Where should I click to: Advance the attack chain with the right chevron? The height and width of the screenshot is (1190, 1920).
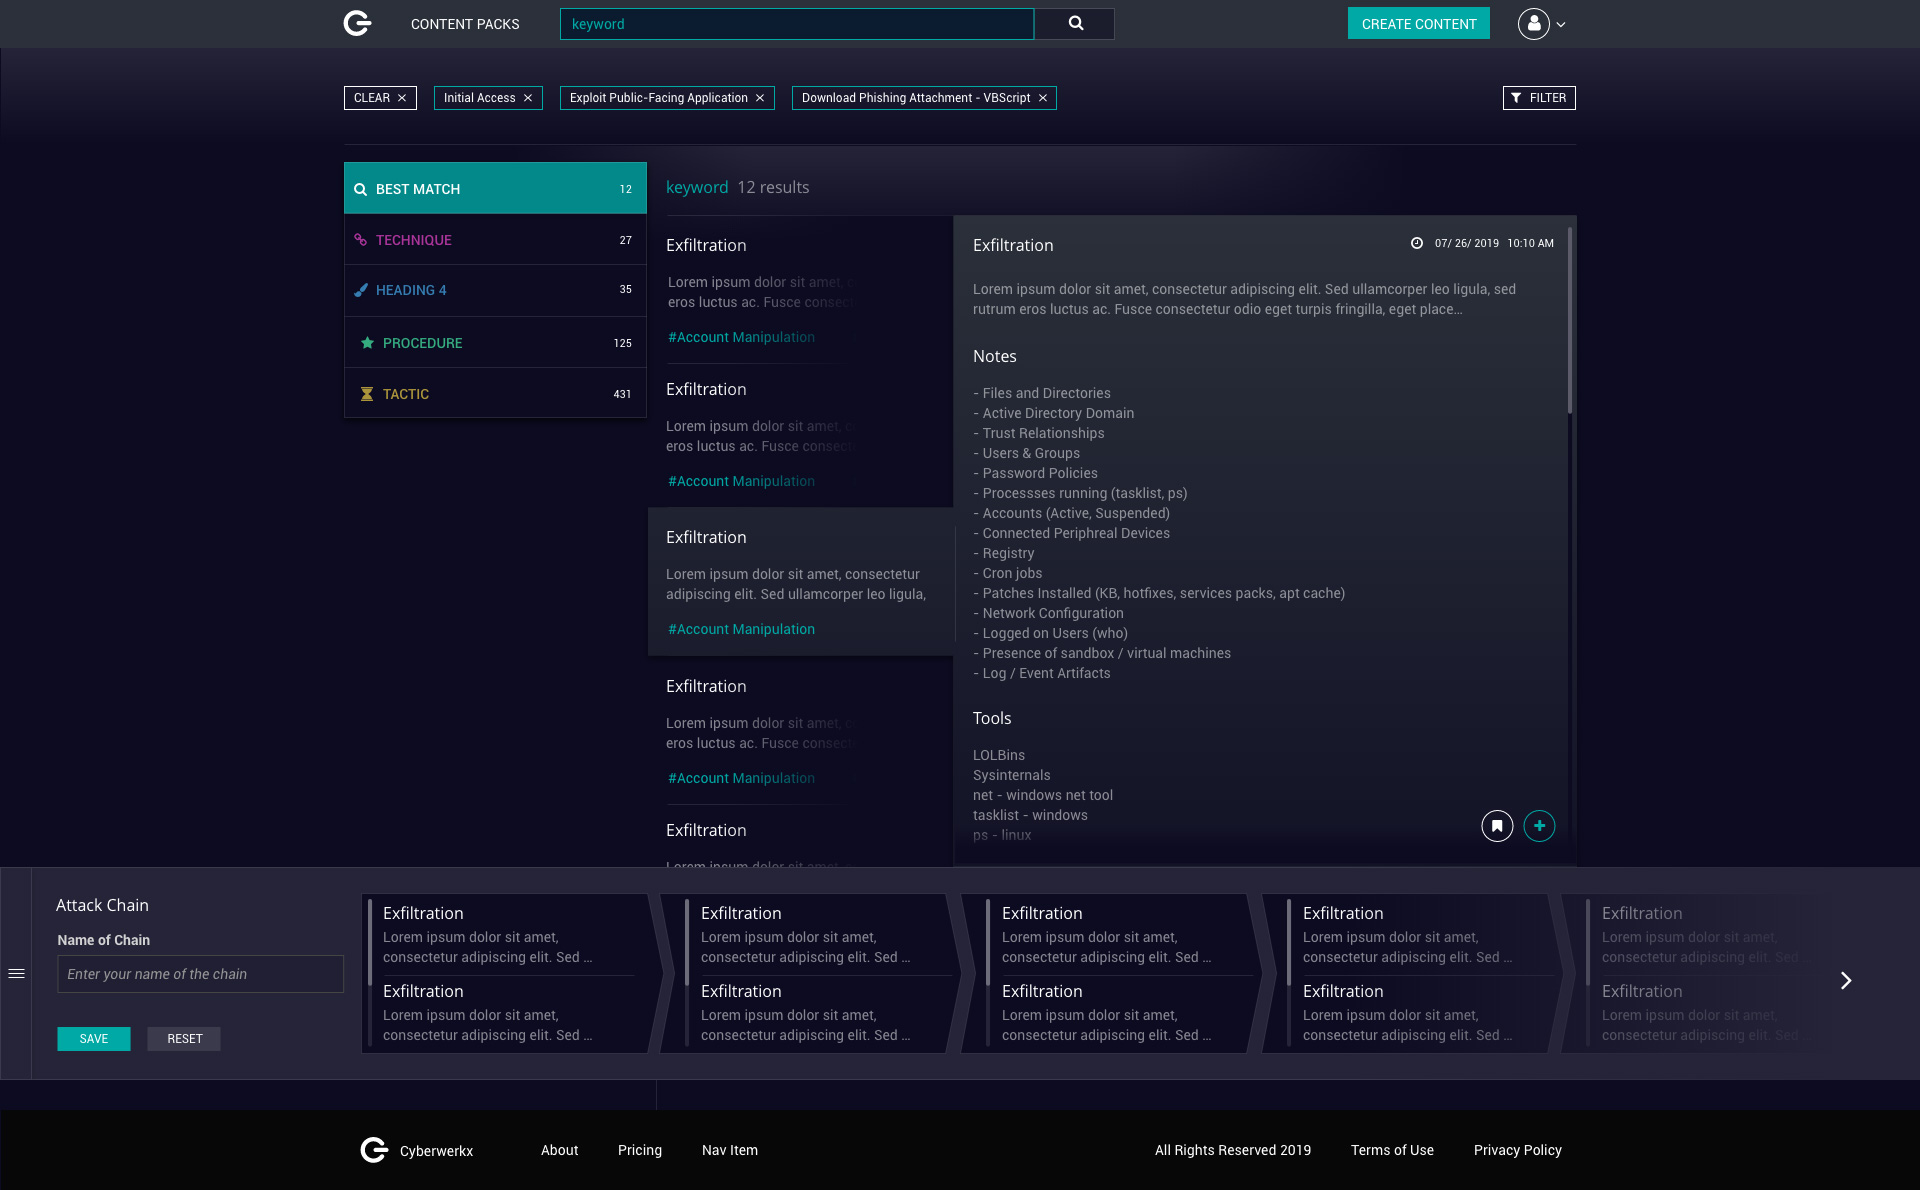(x=1845, y=981)
